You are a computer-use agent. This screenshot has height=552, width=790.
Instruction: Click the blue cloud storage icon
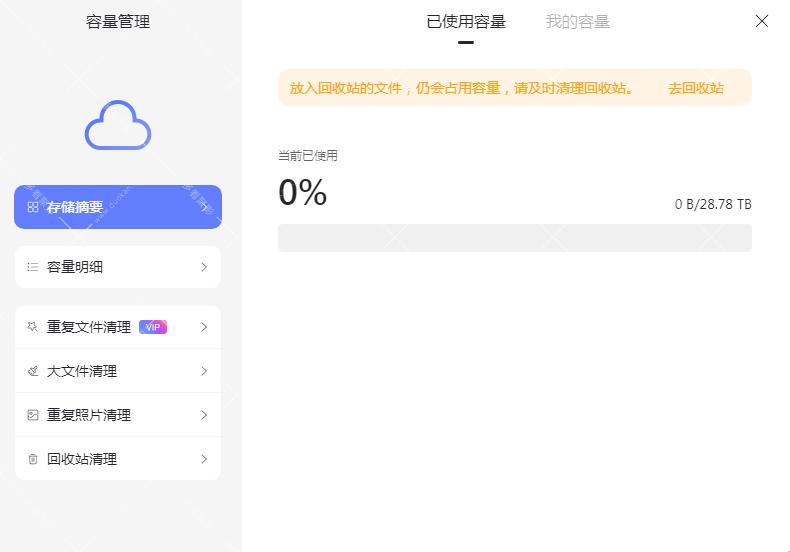pyautogui.click(x=118, y=125)
